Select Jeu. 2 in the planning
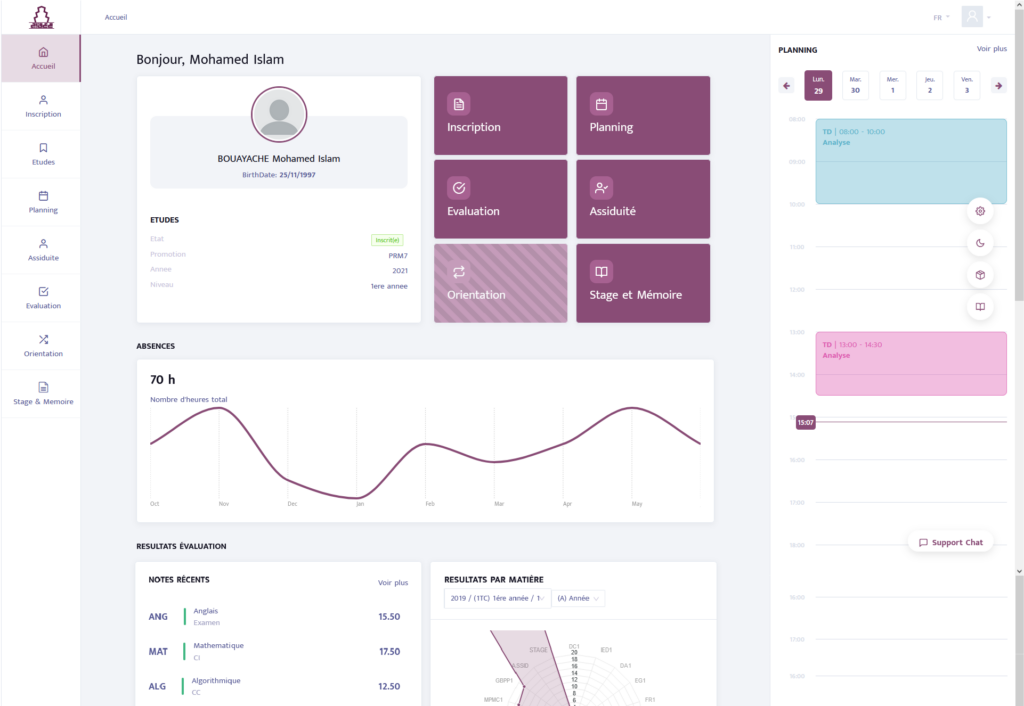1024x706 pixels. [930, 86]
